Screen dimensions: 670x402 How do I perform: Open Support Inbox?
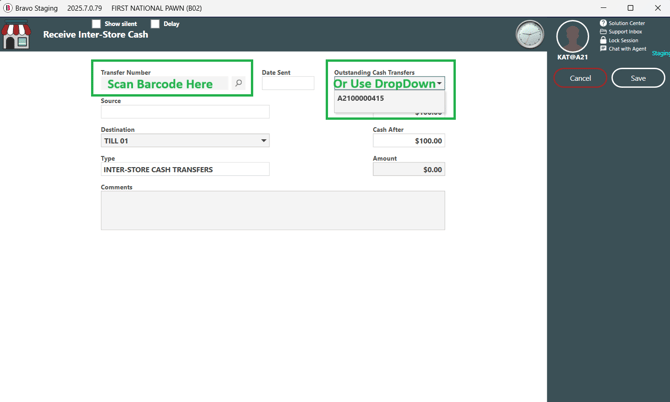tap(621, 32)
